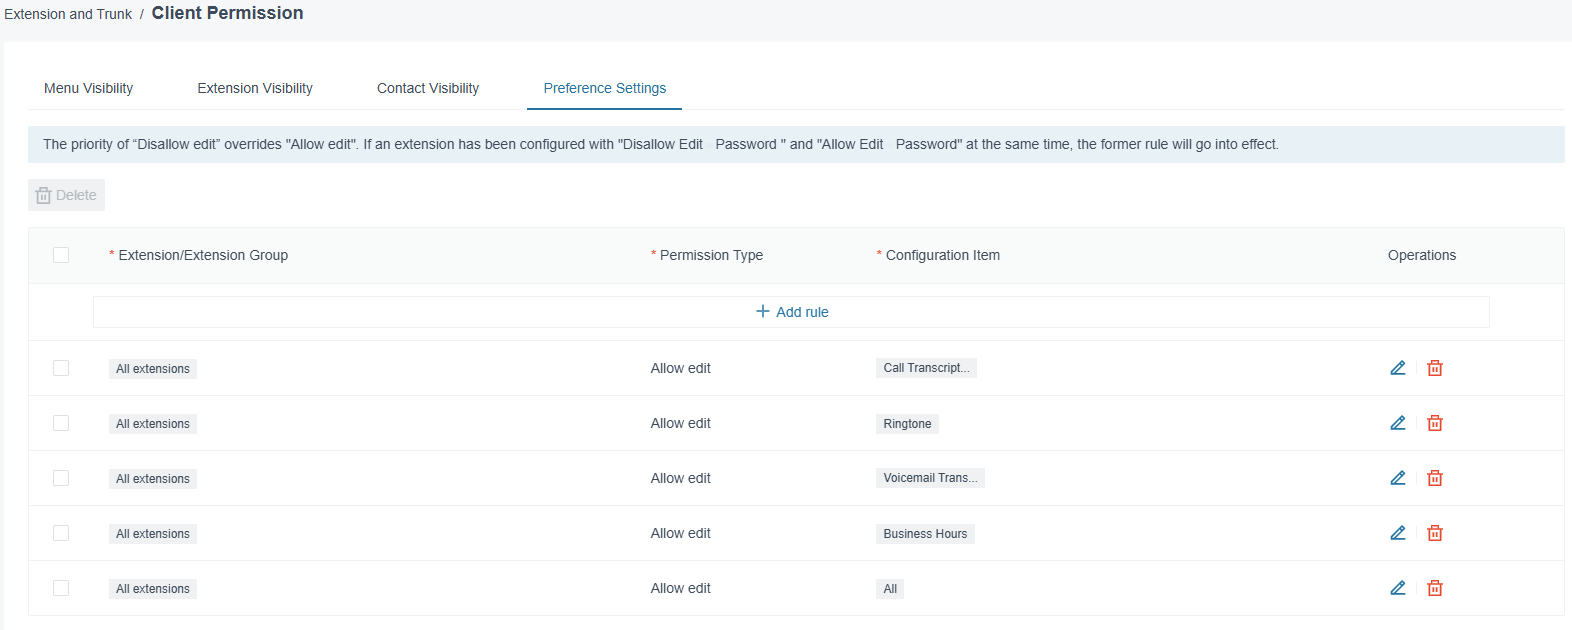This screenshot has height=630, width=1572.
Task: Click the Delete button above the table
Action: [66, 195]
